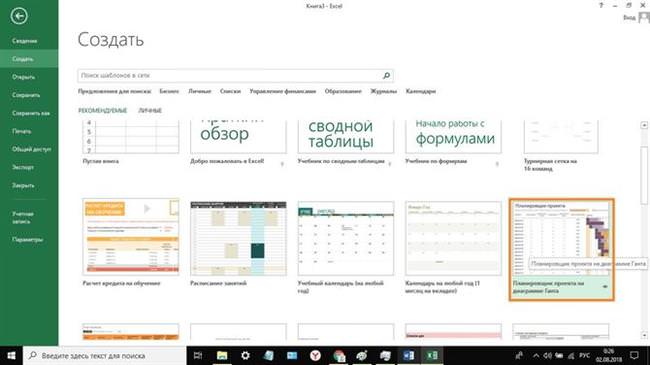Open Settings gear in taskbar

(x=245, y=355)
